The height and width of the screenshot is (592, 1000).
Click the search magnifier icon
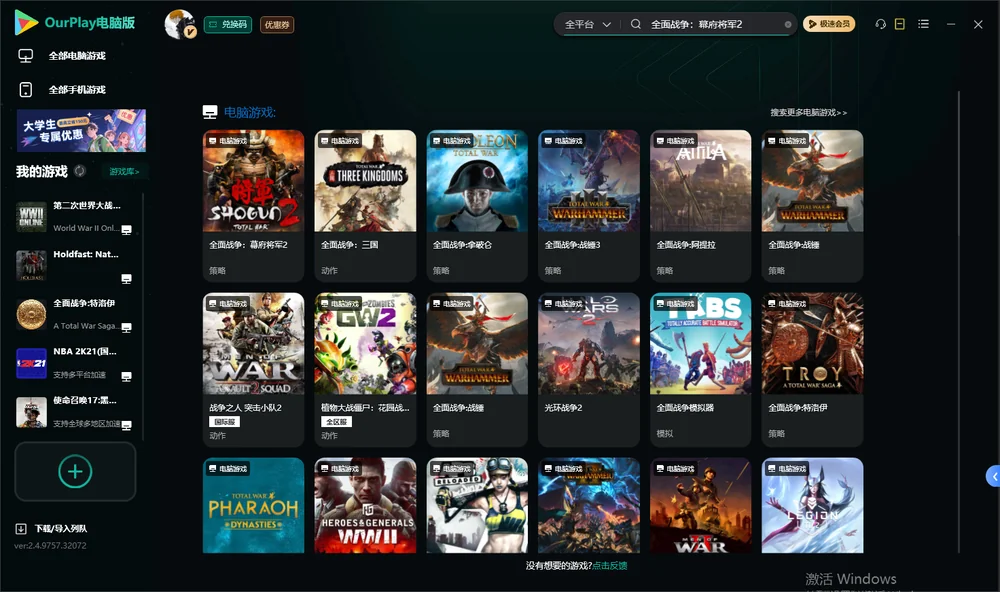636,24
